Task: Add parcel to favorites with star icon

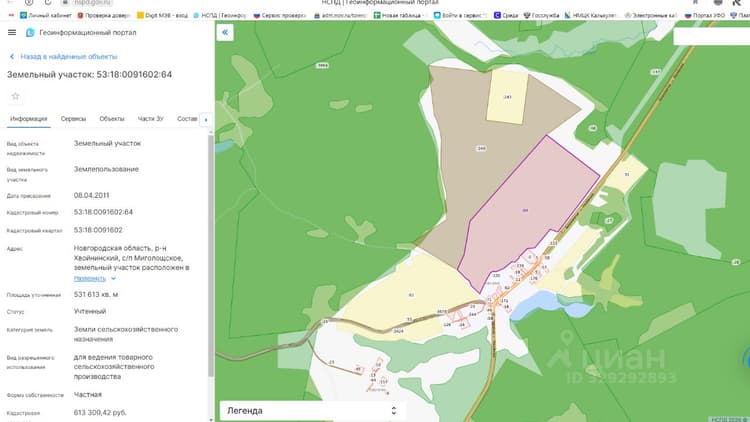Action: tap(15, 96)
